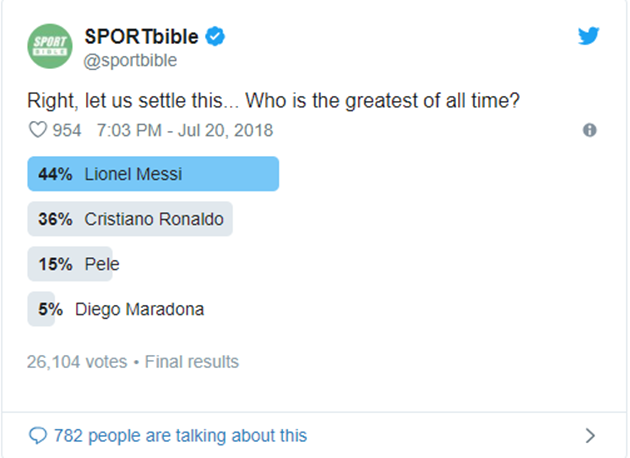The width and height of the screenshot is (630, 458).
Task: Click the 26,104 votes text
Action: (x=77, y=361)
